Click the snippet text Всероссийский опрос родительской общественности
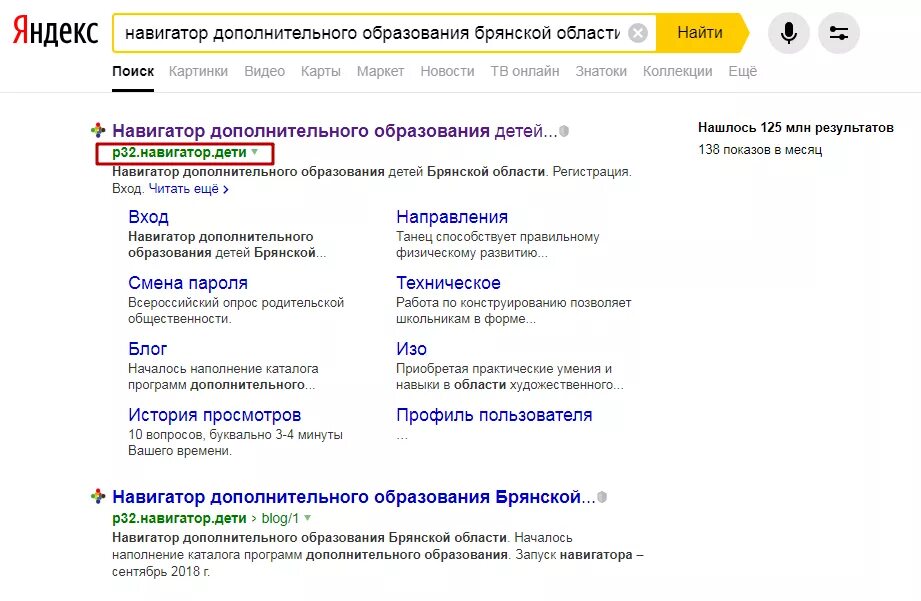This screenshot has width=921, height=601. click(x=236, y=311)
